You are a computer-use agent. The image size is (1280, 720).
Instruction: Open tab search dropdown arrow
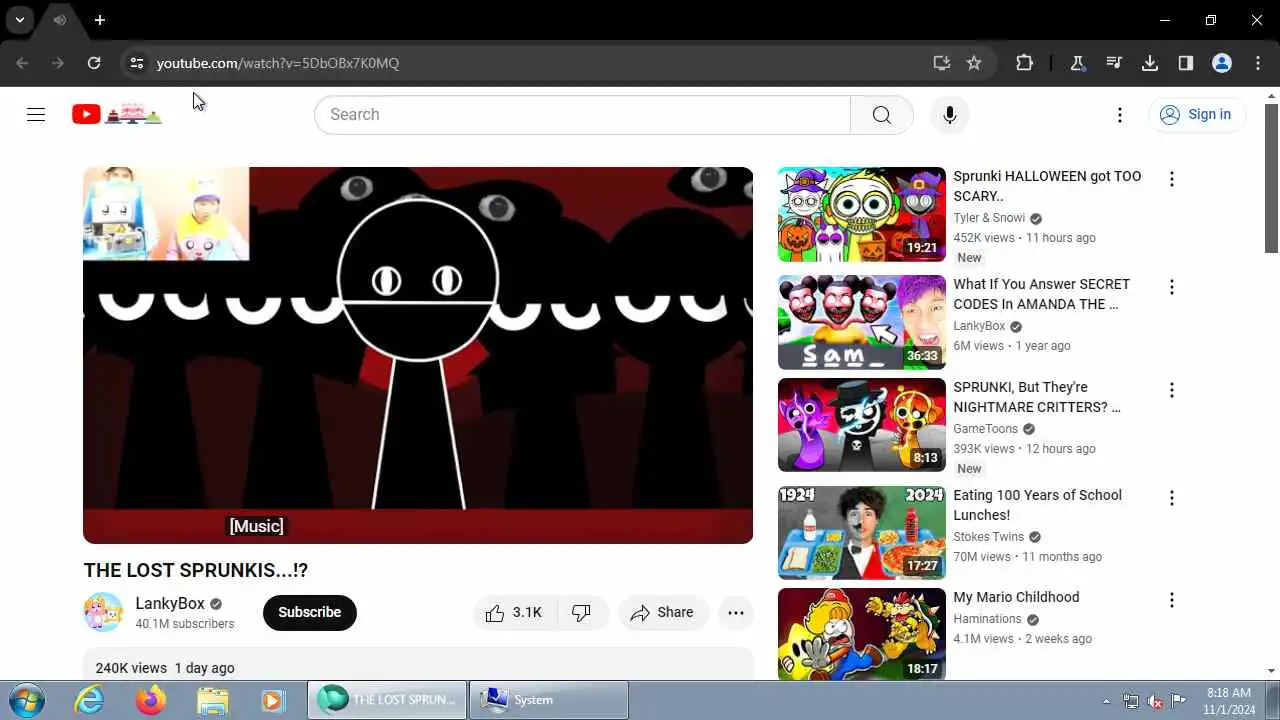[19, 20]
